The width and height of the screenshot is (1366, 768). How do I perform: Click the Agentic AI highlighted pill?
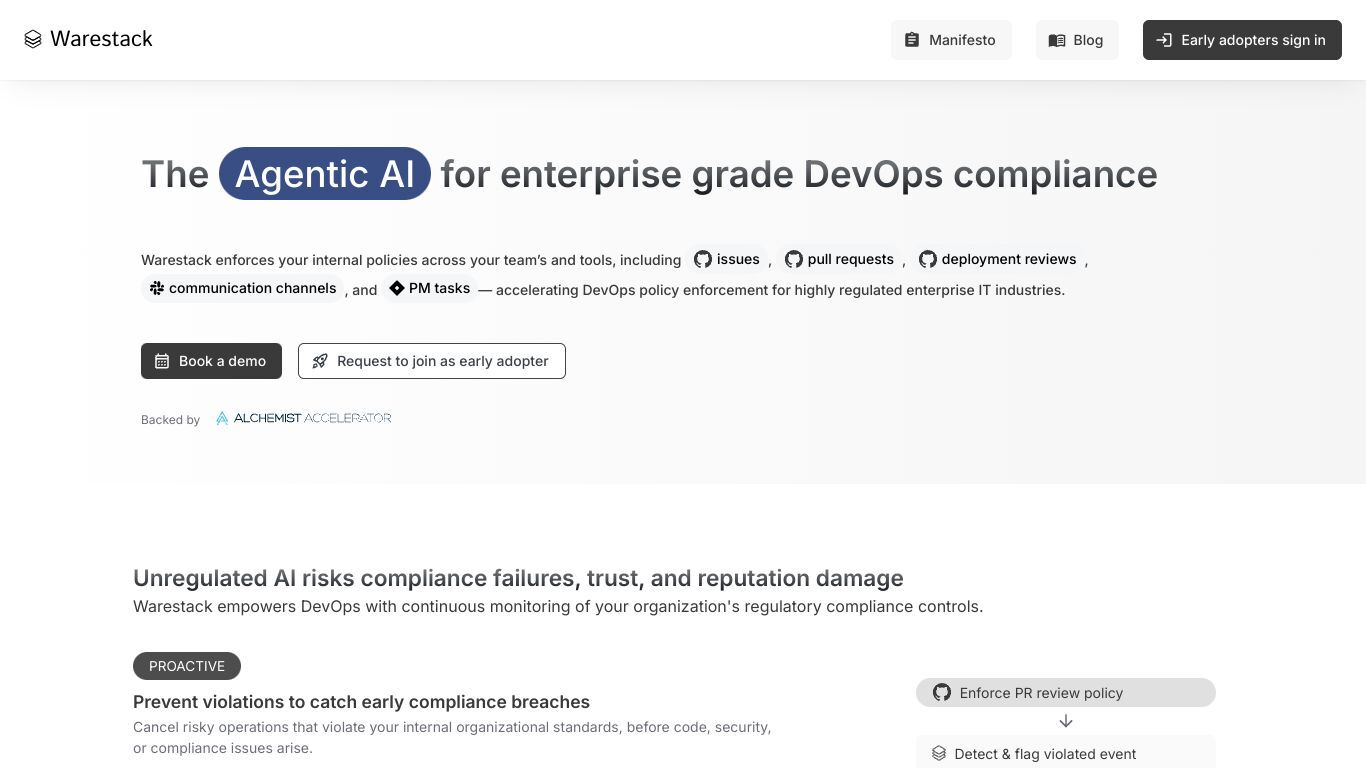[x=325, y=174]
